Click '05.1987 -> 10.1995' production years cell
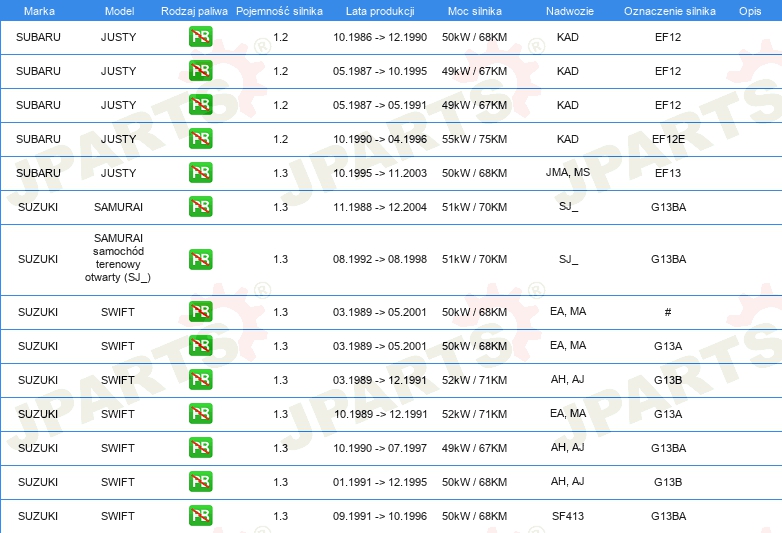 coord(380,71)
